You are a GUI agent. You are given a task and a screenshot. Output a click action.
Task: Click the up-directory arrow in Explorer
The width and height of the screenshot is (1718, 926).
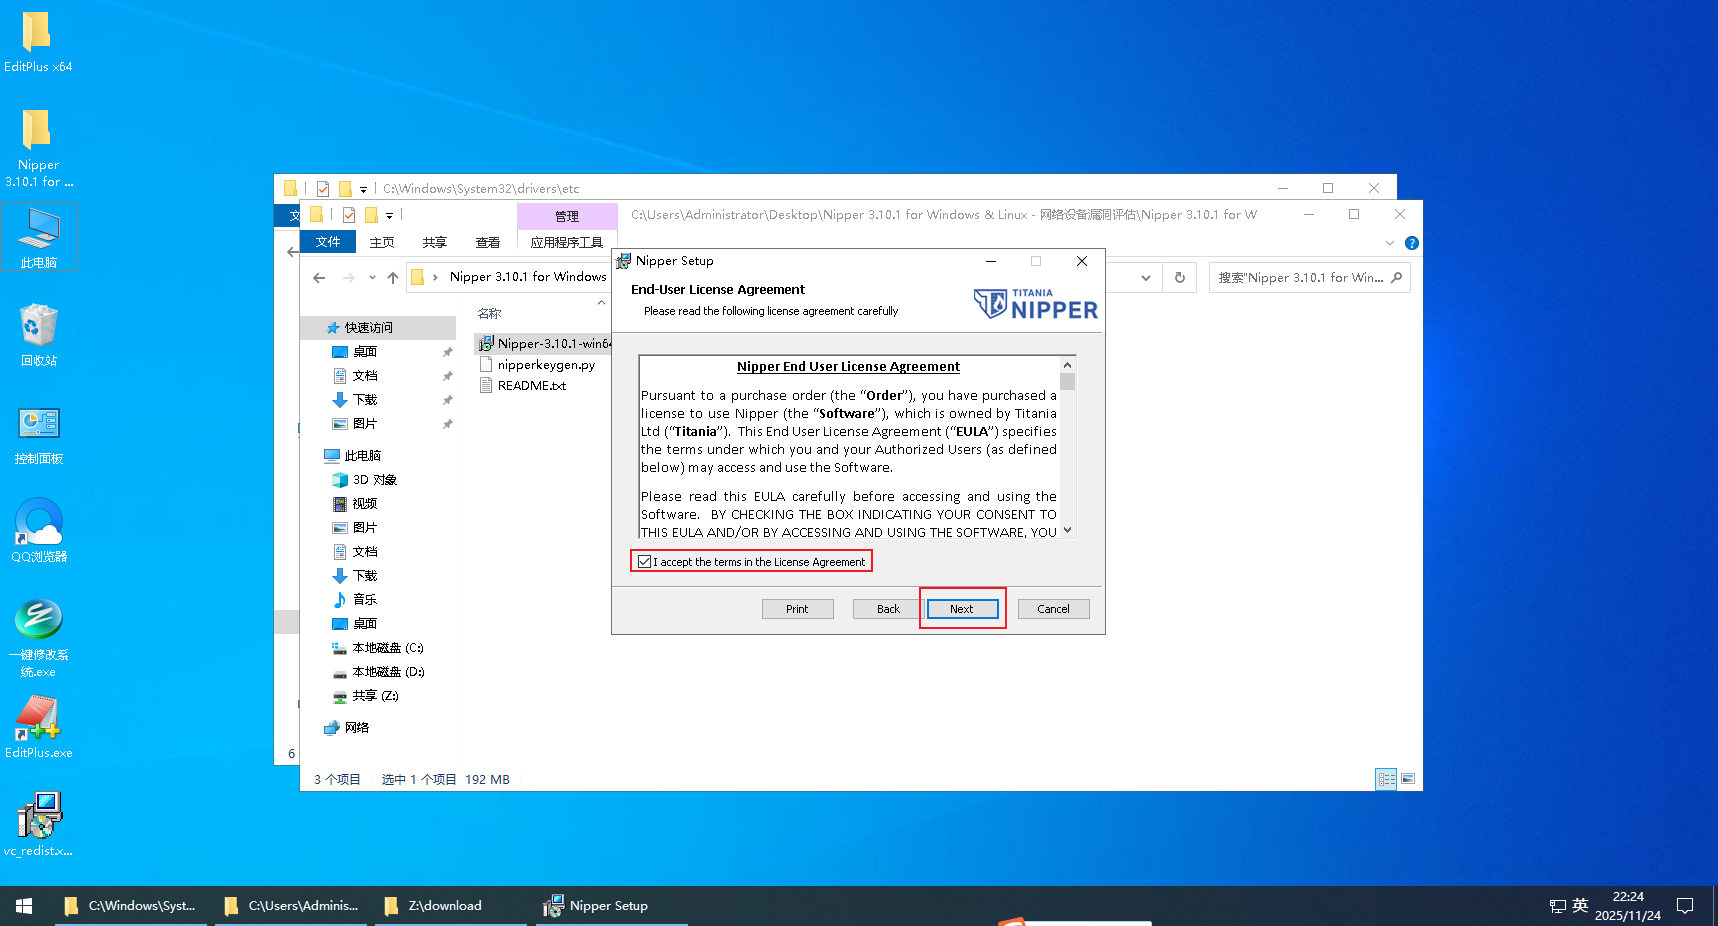pos(393,278)
